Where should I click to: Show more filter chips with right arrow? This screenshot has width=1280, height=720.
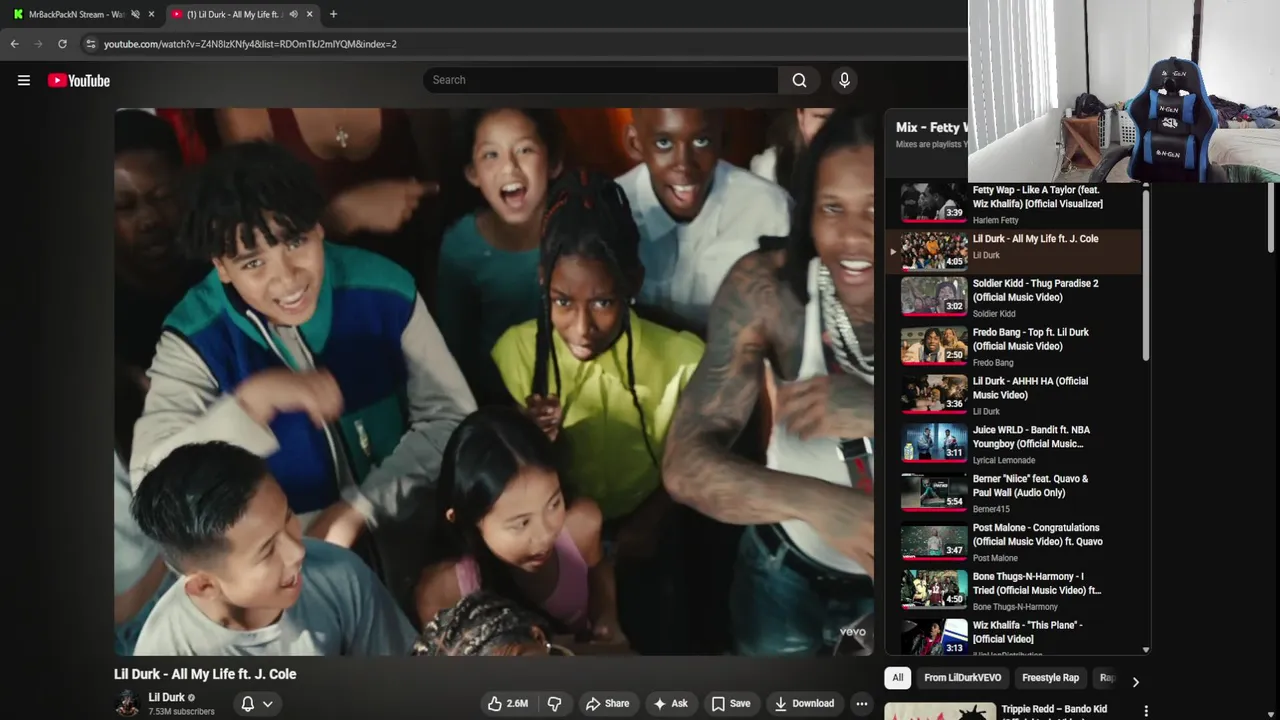[x=1135, y=681]
